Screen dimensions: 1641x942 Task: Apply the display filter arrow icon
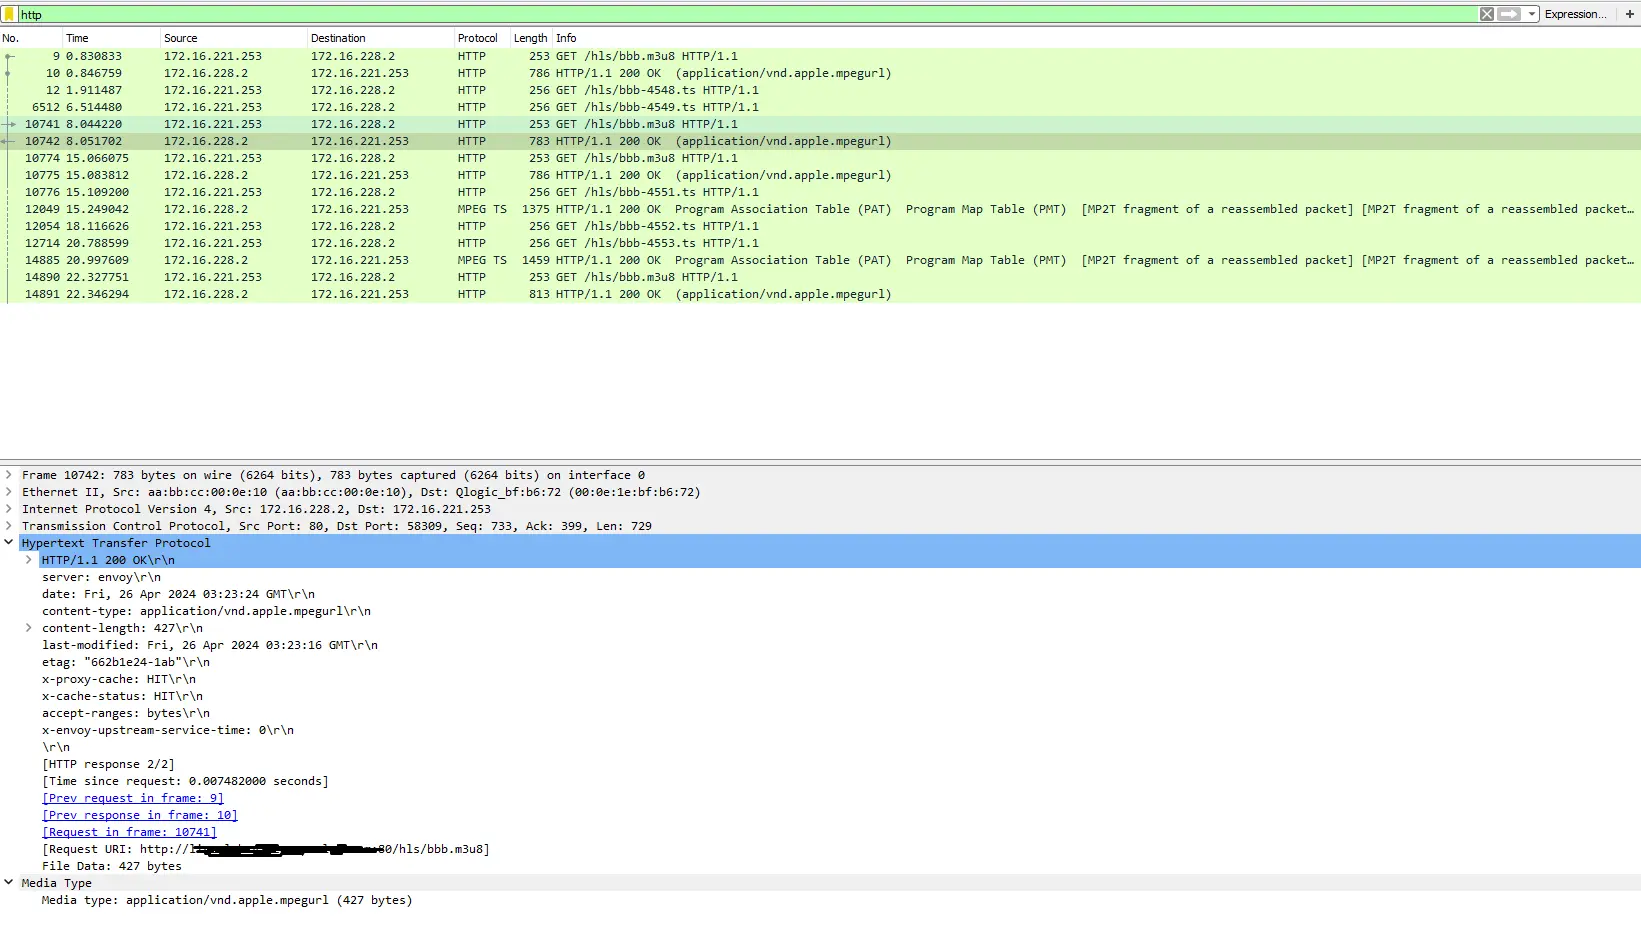click(1509, 14)
